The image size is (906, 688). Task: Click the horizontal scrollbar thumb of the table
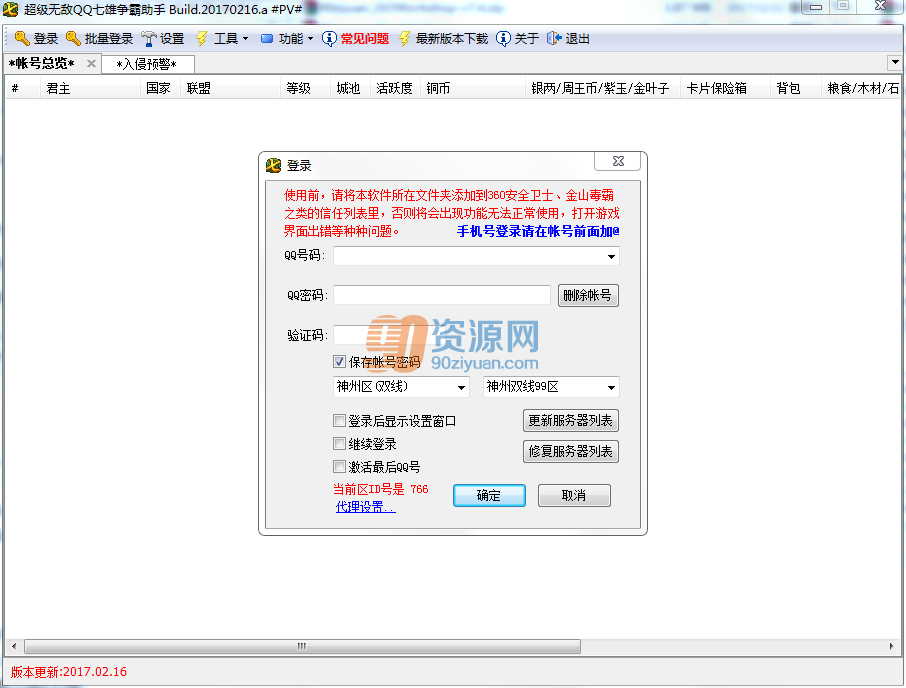pos(302,646)
